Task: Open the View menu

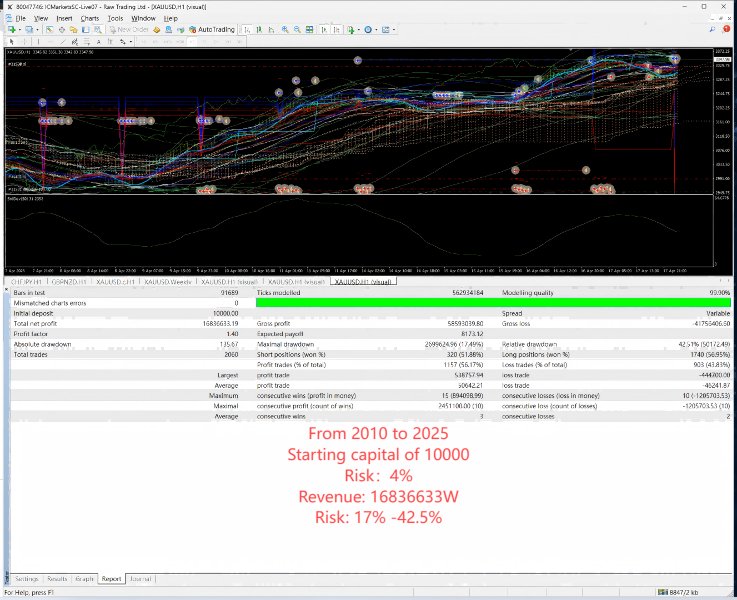Action: pyautogui.click(x=41, y=18)
